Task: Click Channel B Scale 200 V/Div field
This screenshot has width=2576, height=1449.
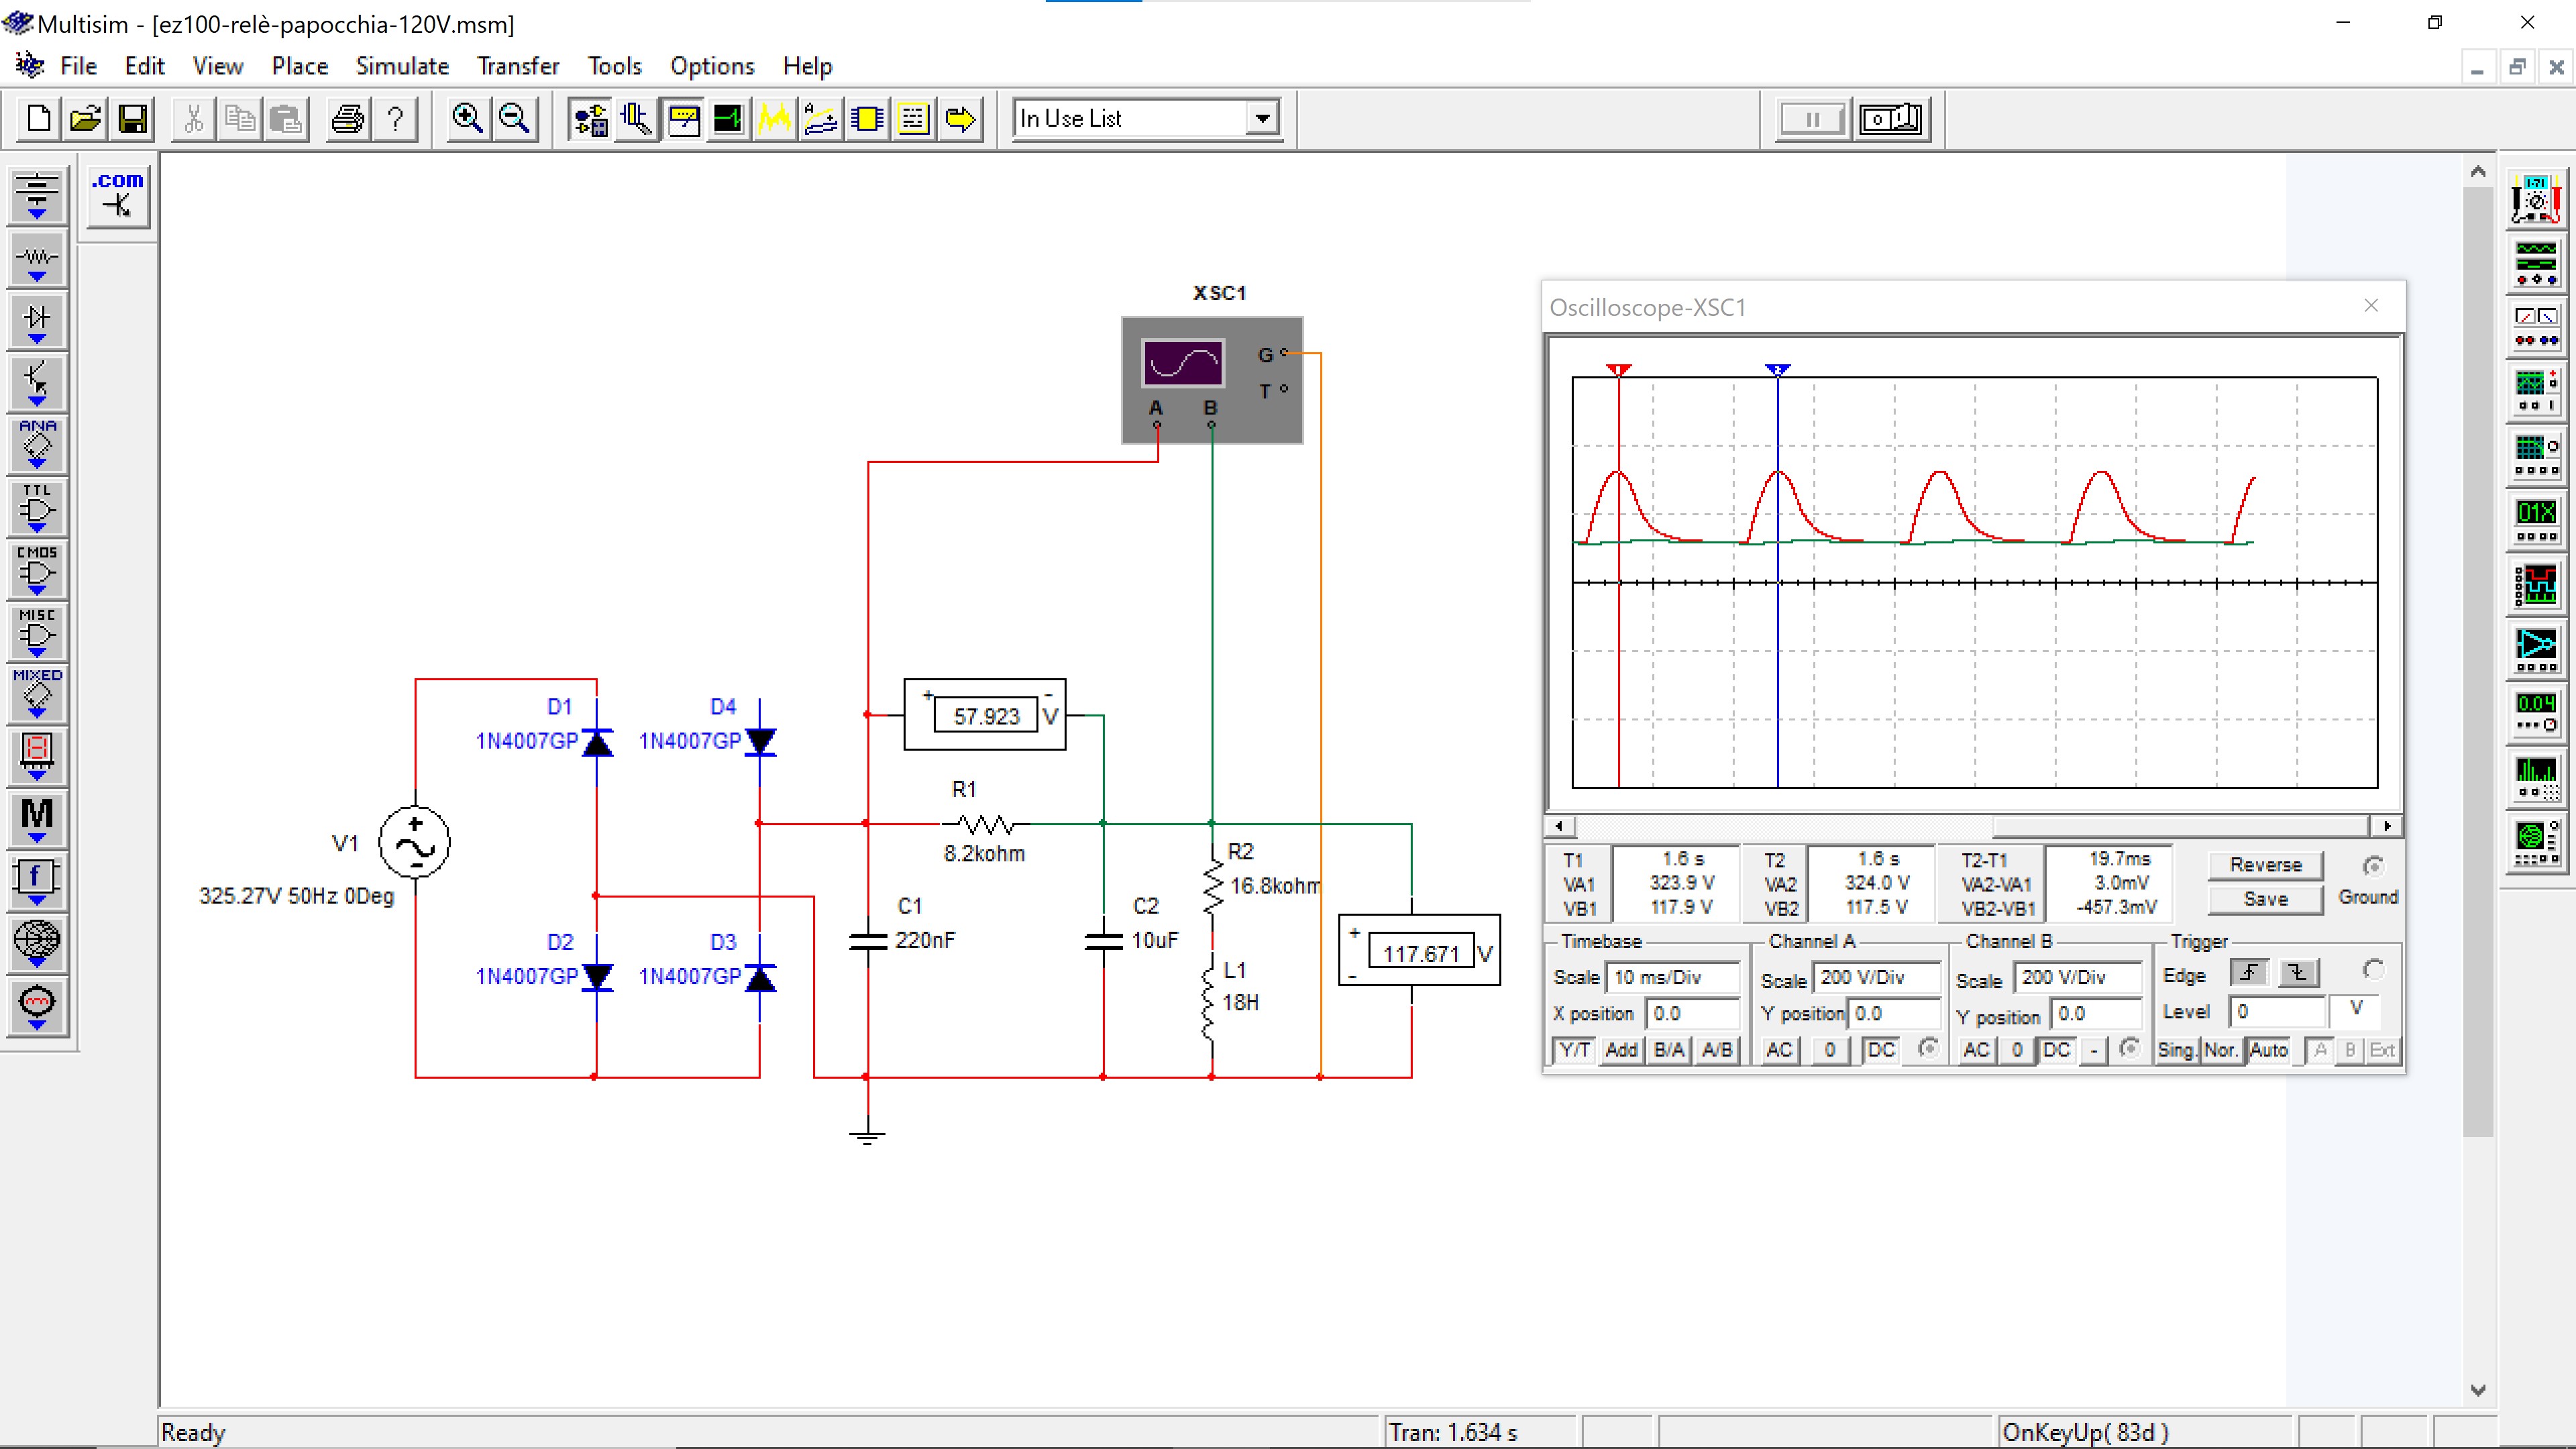Action: click(2077, 977)
